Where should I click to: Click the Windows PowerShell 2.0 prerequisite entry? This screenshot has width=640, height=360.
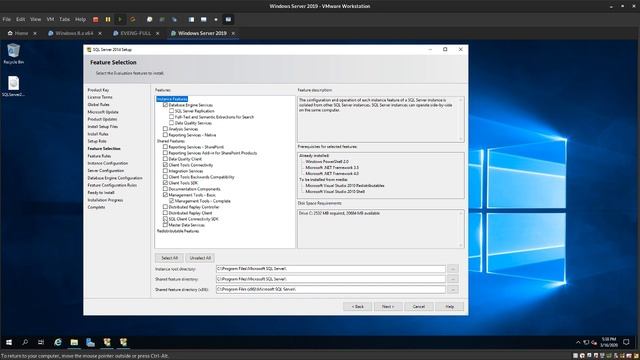pos(327,162)
